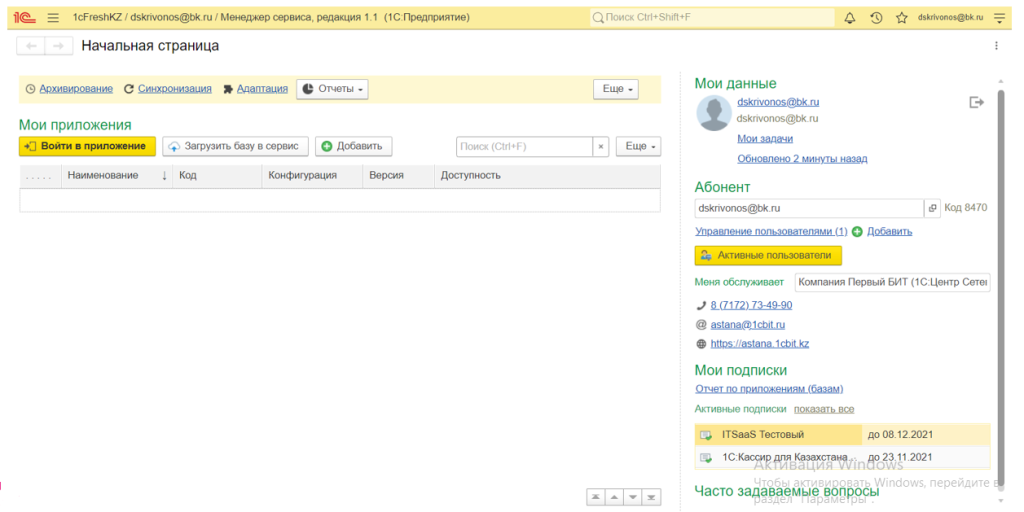Image resolution: width=1024 pixels, height=512 pixels.
Task: Click Войти в приложение button
Action: [88, 146]
